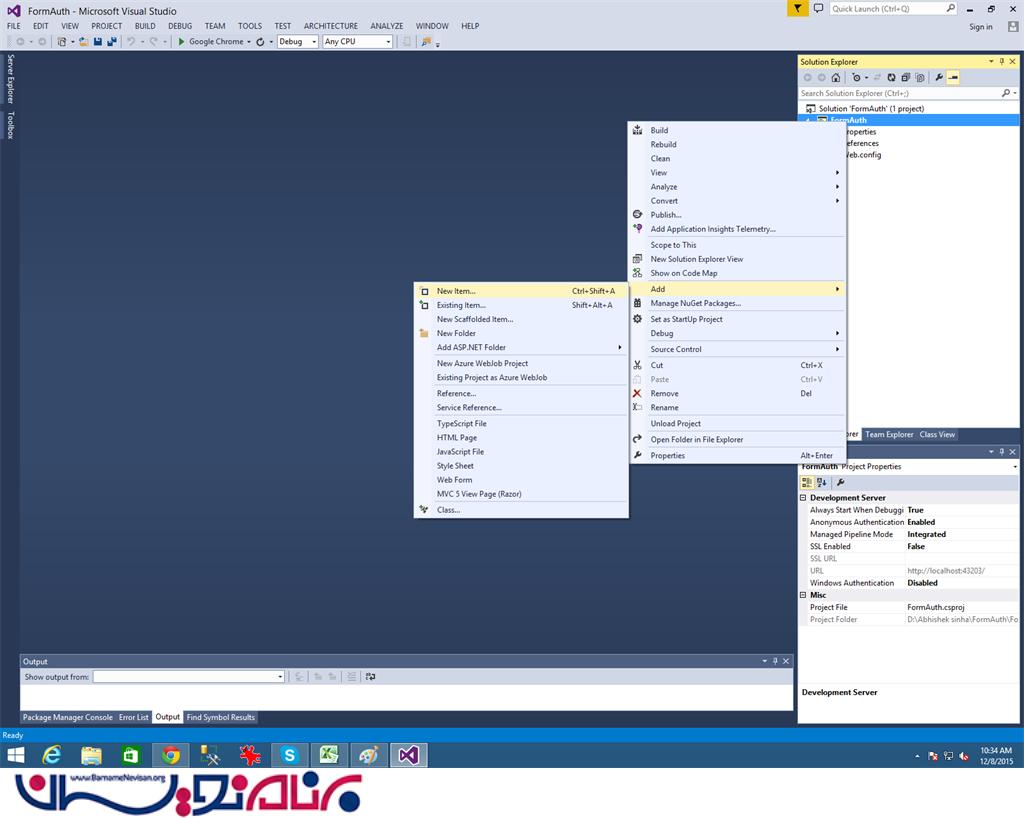Select Existing Item... from the Add submenu
1024x818 pixels.
(x=521, y=305)
